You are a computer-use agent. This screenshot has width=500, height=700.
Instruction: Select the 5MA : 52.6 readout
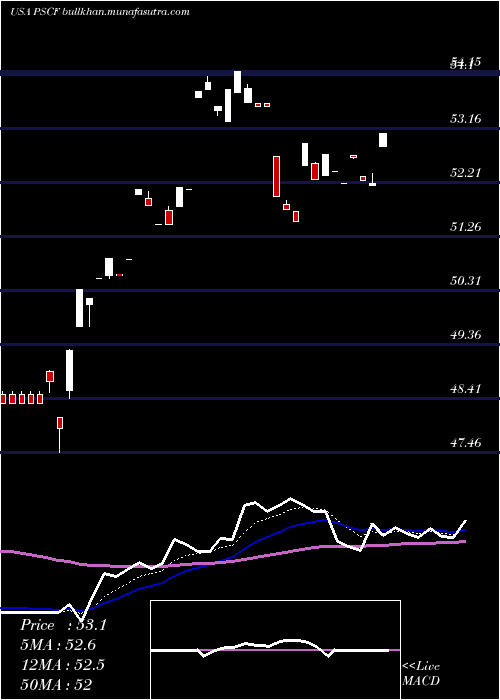pos(58,645)
